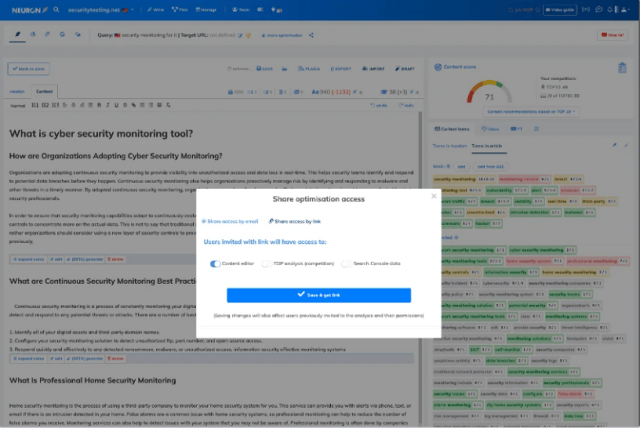This screenshot has height=428, width=640.
Task: Toggle italic formatting in editor toolbar
Action: pyautogui.click(x=108, y=105)
